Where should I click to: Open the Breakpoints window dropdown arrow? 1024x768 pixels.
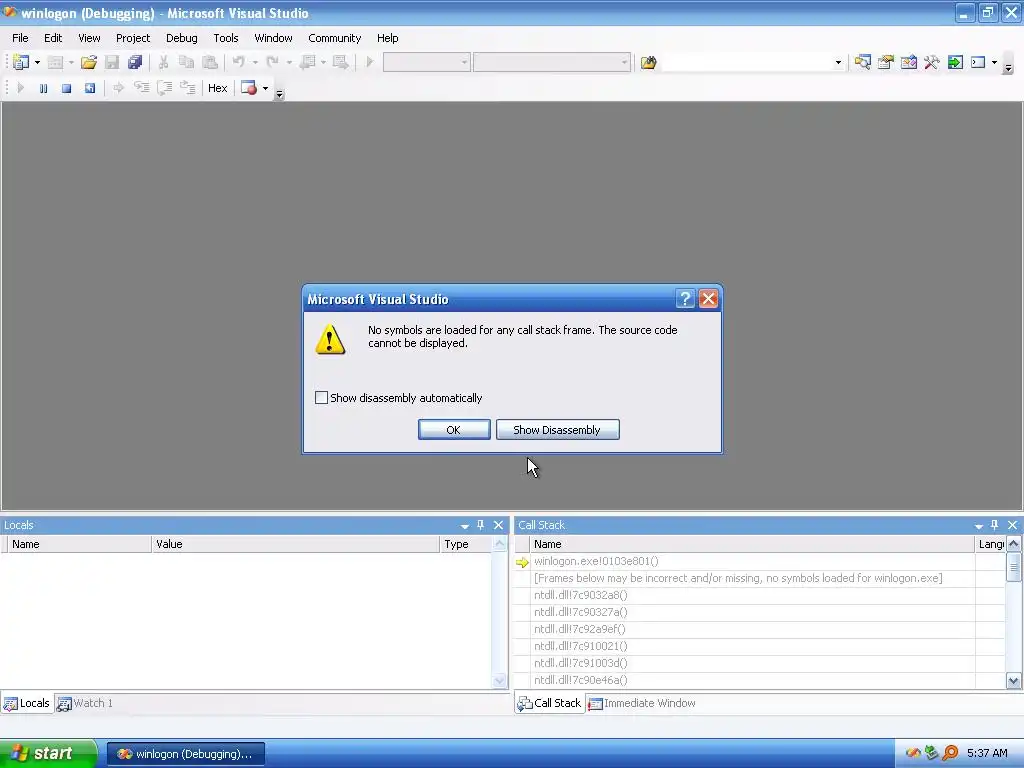(x=265, y=88)
